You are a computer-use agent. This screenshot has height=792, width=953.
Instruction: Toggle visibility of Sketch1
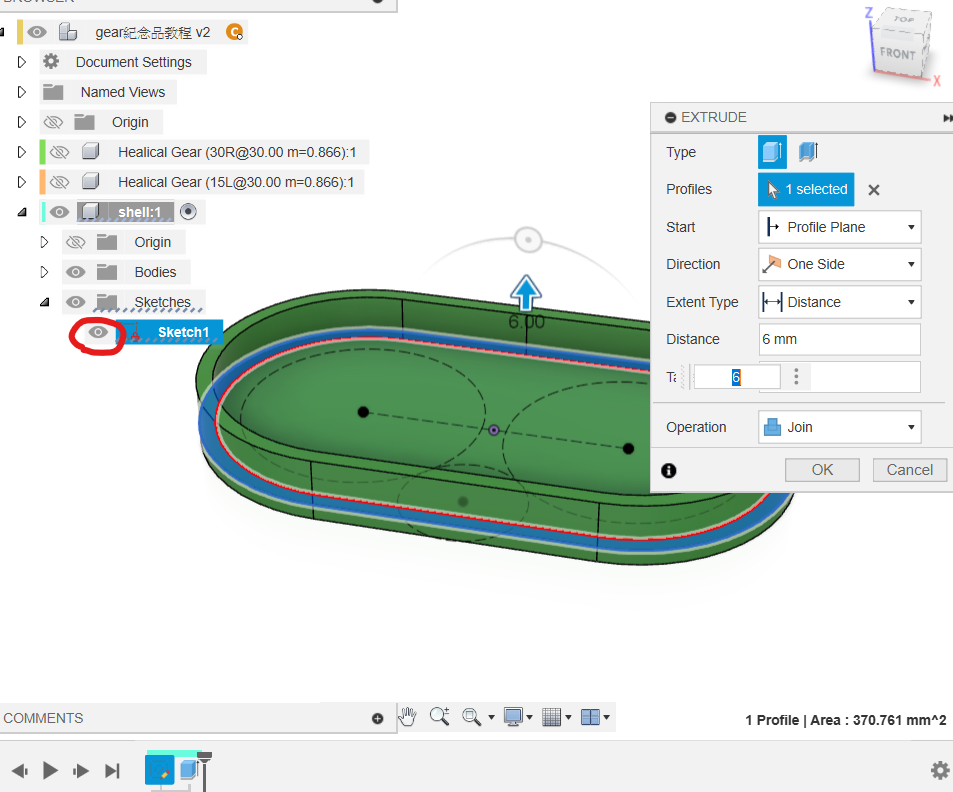[x=98, y=332]
